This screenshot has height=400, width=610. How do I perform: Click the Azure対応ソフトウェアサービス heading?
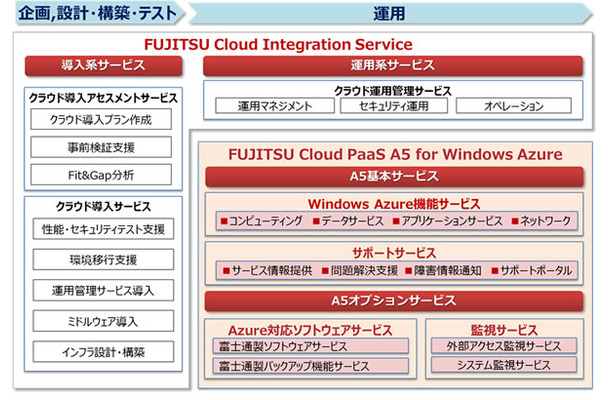pos(310,330)
